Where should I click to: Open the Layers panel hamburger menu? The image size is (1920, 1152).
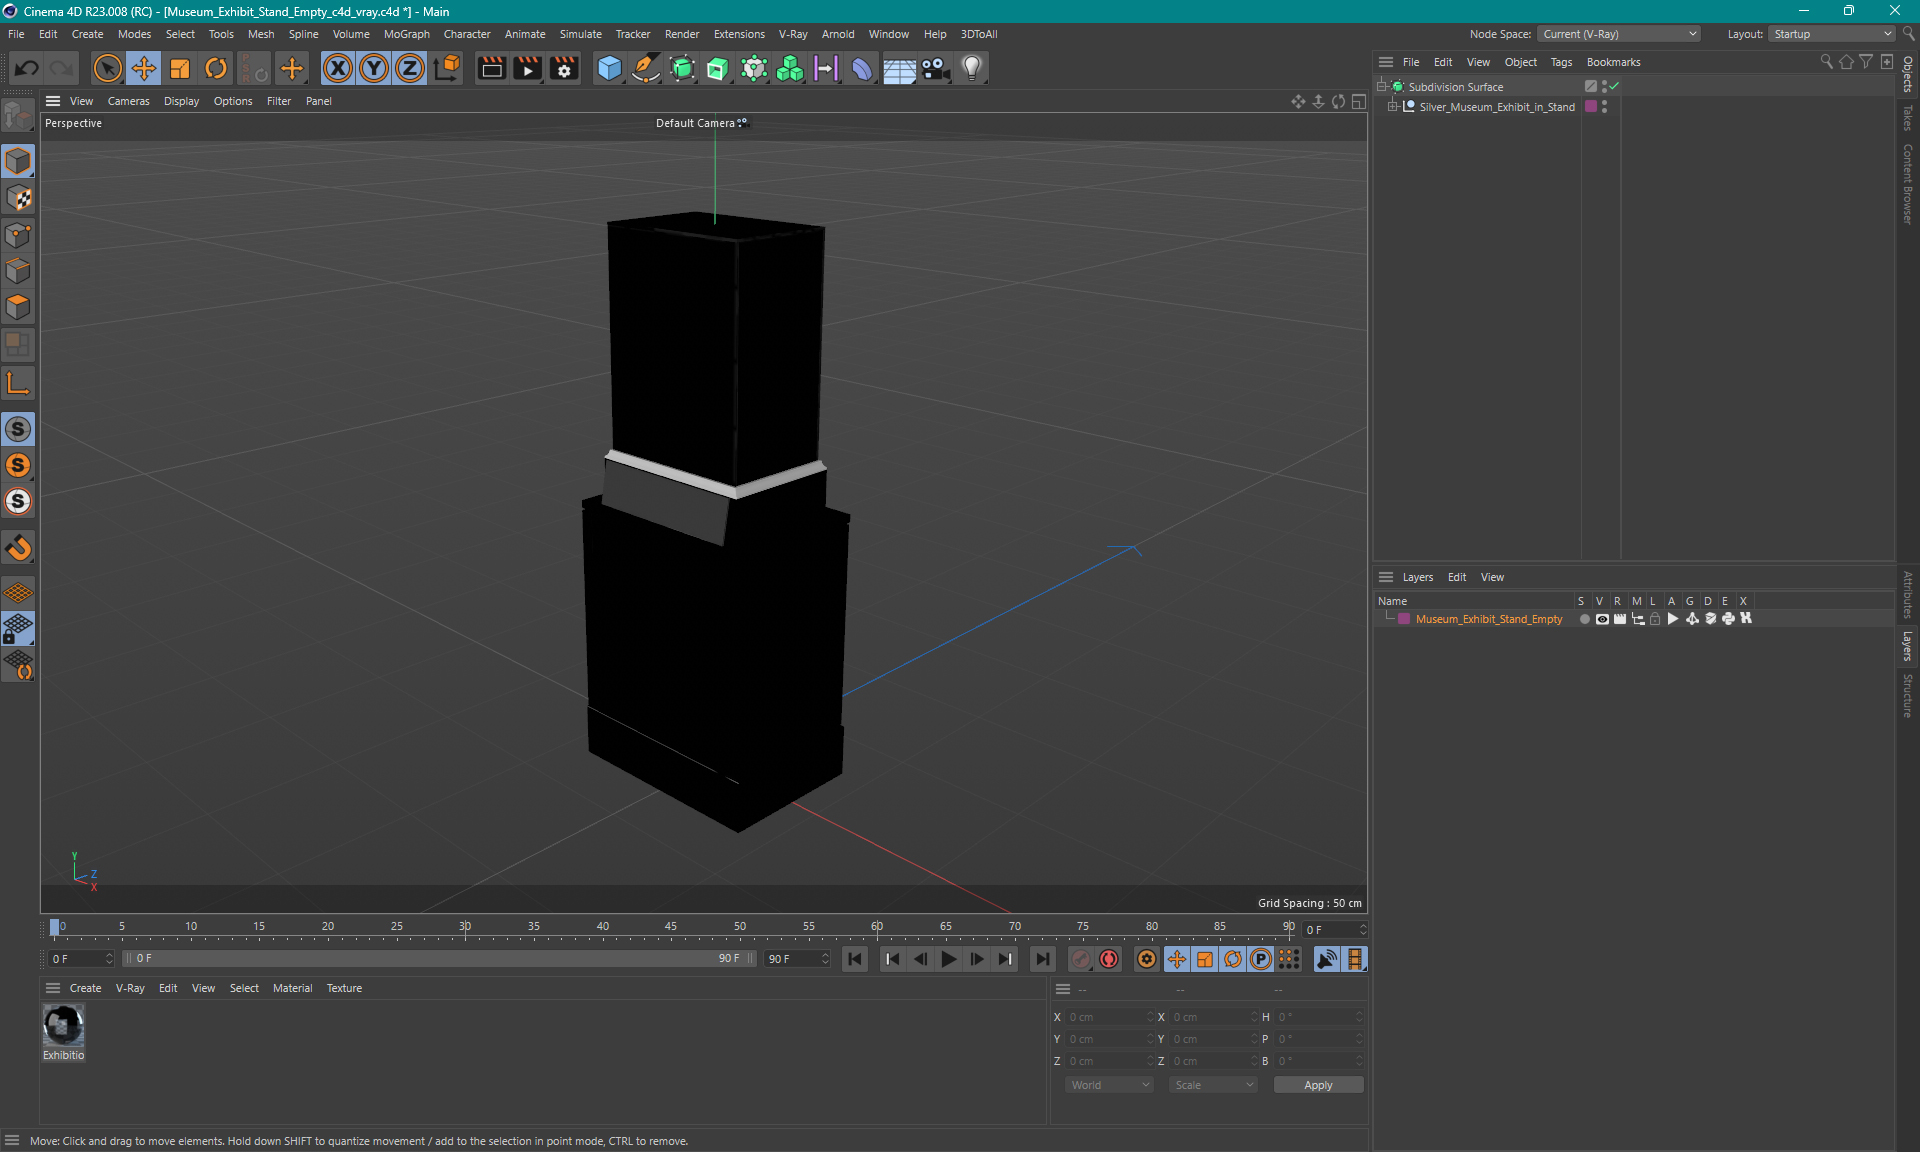1386,577
